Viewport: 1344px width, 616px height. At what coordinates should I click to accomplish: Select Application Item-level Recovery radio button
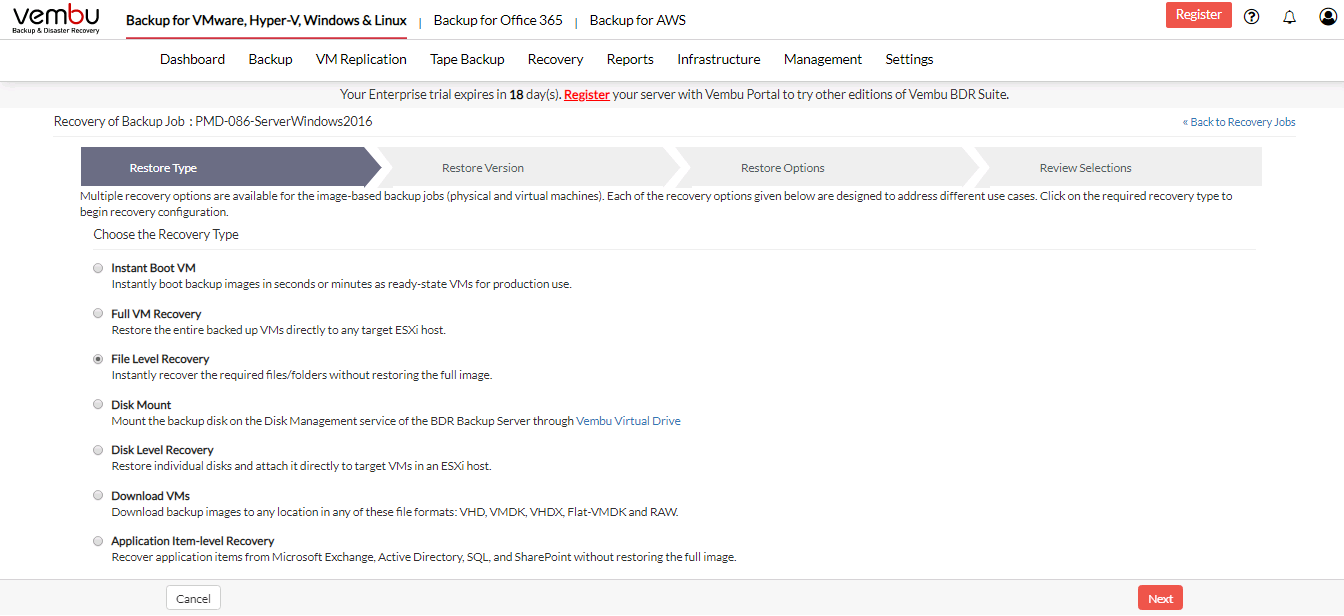[98, 541]
